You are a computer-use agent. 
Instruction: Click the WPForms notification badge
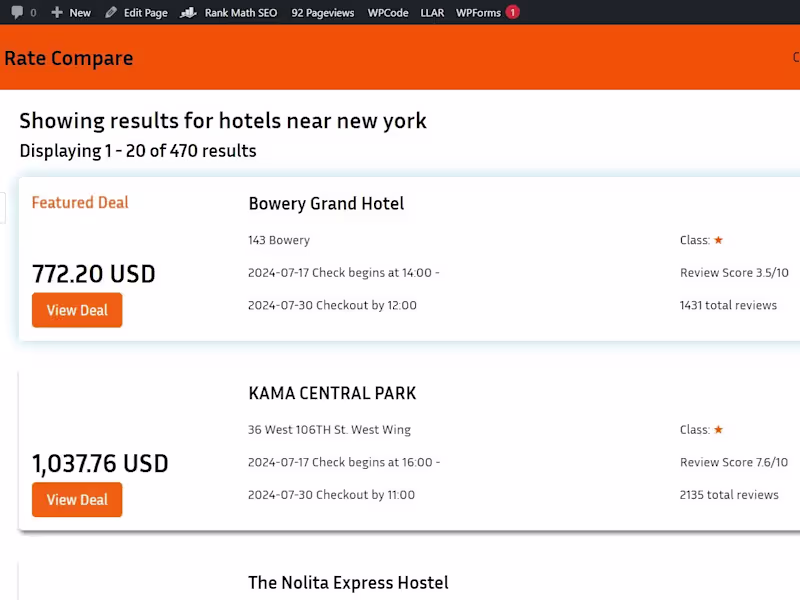[512, 13]
